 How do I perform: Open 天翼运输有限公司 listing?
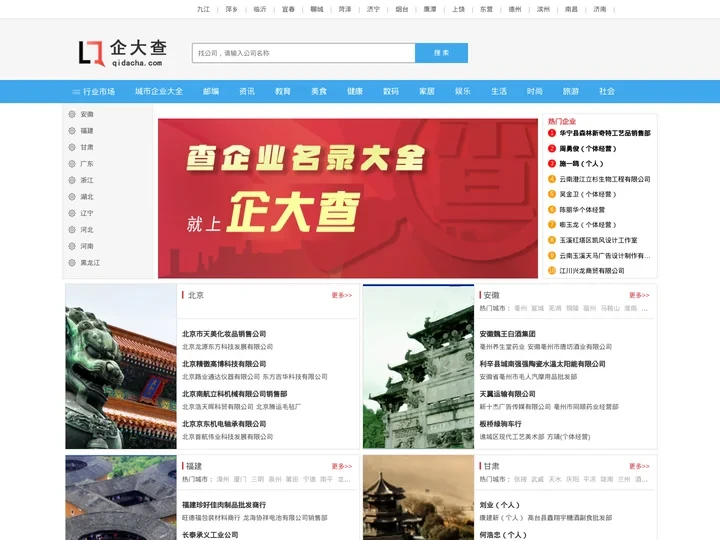pyautogui.click(x=507, y=394)
